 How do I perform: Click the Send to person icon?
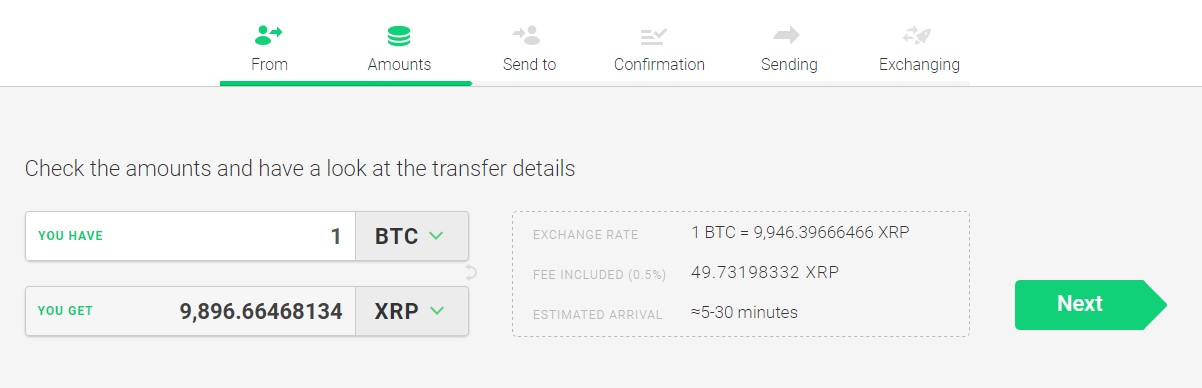pyautogui.click(x=528, y=36)
